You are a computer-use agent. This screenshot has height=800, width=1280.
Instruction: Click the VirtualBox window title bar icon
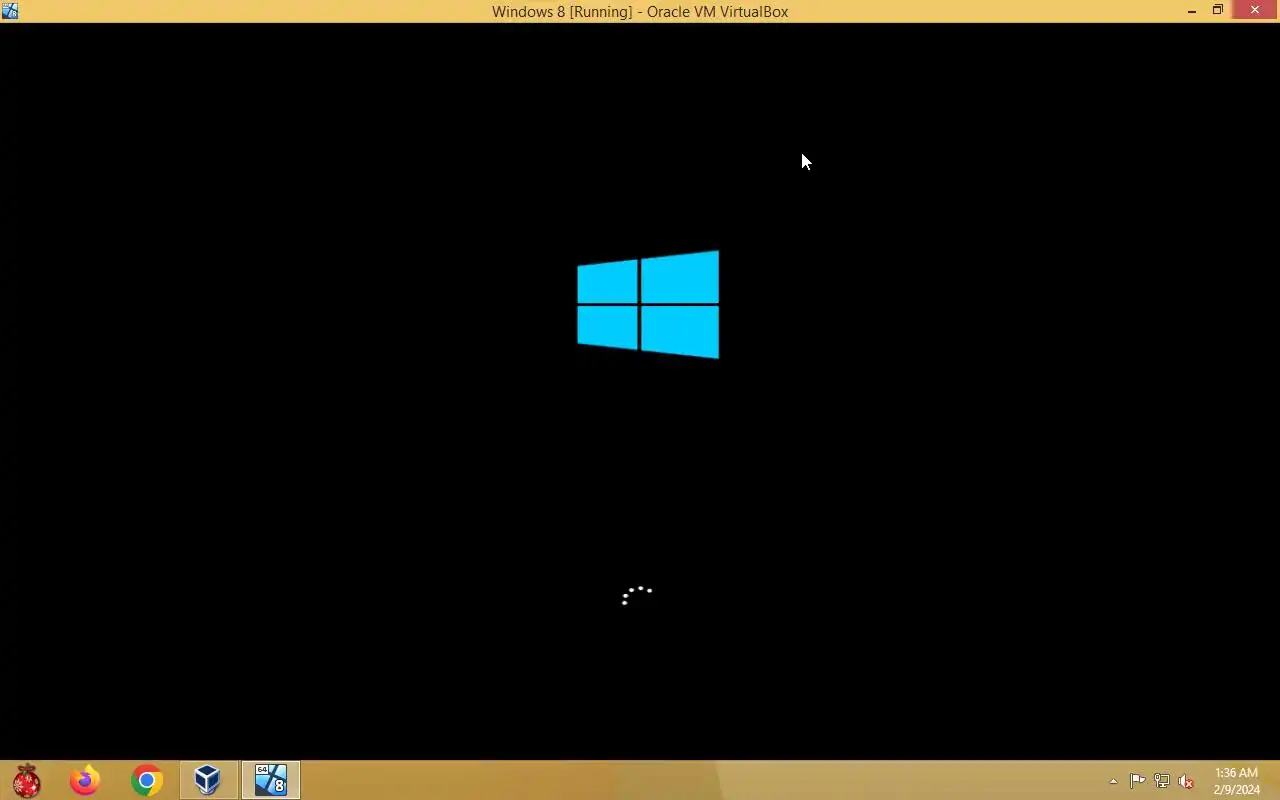pos(10,11)
